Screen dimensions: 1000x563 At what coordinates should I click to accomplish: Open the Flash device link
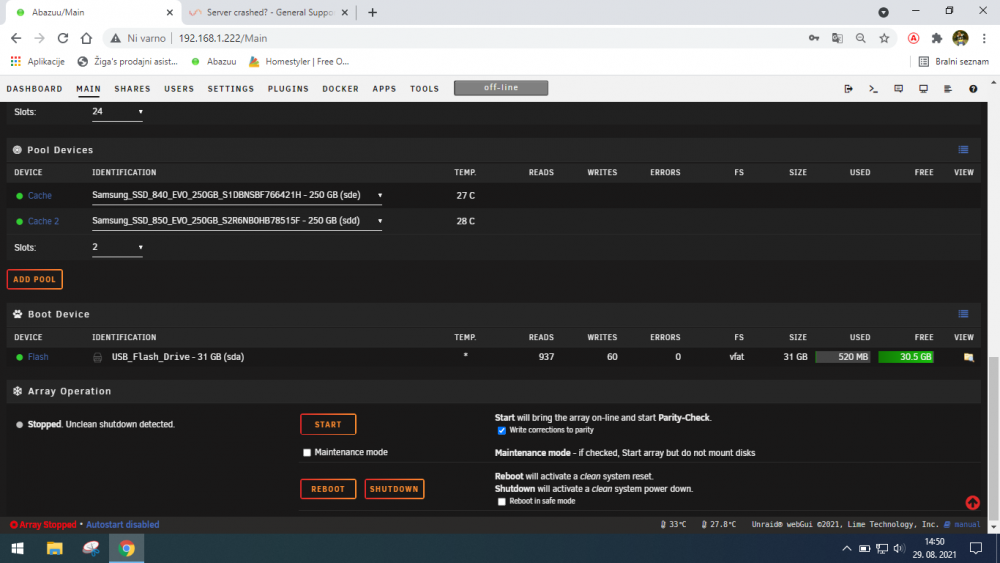click(x=38, y=357)
